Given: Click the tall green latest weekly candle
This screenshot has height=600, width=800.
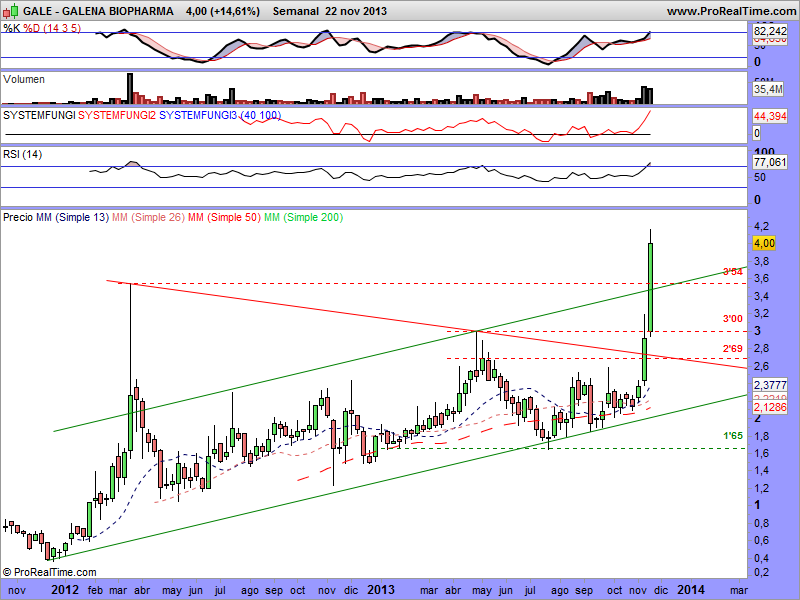Looking at the screenshot, I should tap(651, 287).
